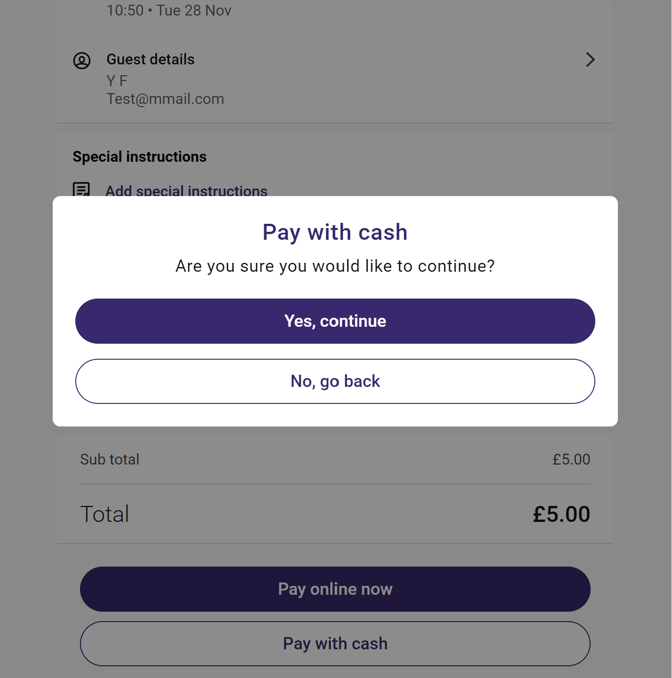Click the Special instructions heading

[139, 157]
